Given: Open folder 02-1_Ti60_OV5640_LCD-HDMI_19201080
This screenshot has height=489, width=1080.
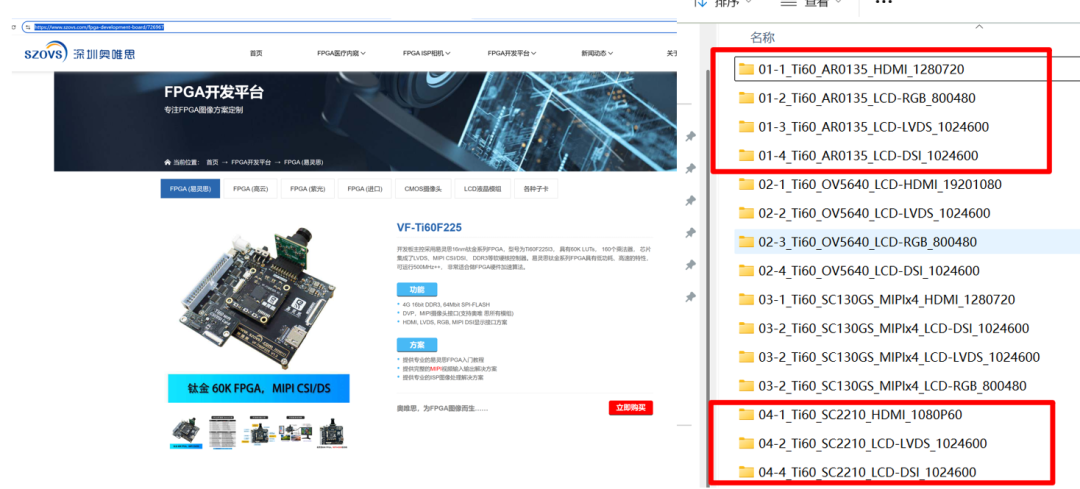Looking at the screenshot, I should pyautogui.click(x=869, y=185).
